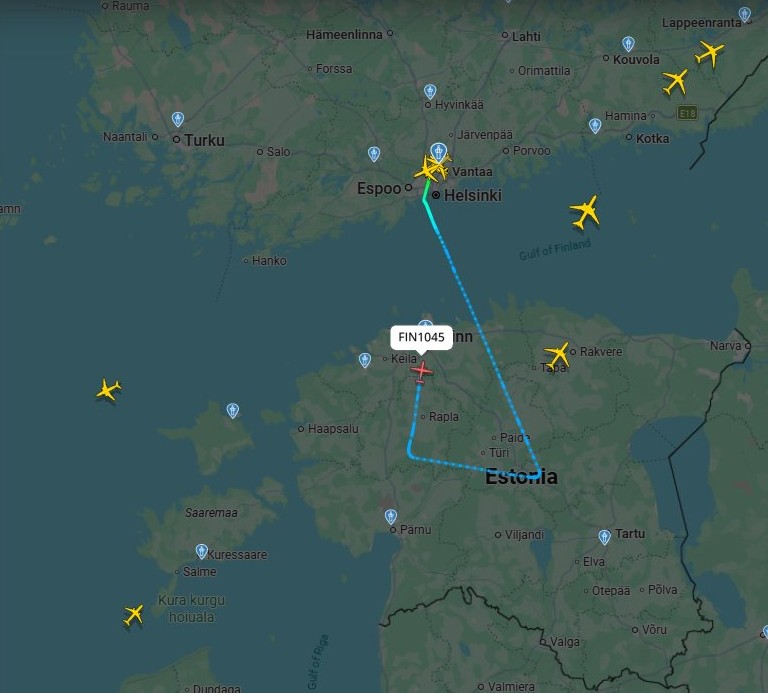Click the FIN1045 callsign label
Screen dimensions: 768x693
coord(421,337)
